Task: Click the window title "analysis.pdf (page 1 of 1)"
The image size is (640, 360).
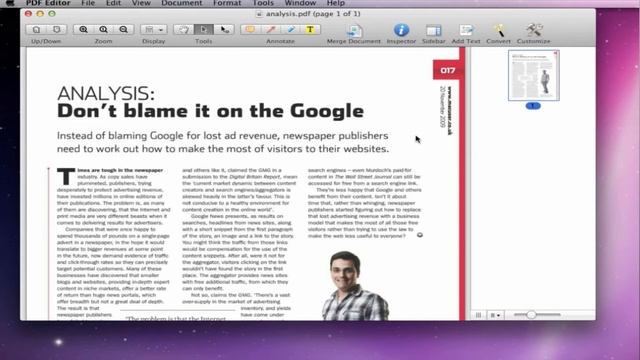Action: pyautogui.click(x=313, y=14)
